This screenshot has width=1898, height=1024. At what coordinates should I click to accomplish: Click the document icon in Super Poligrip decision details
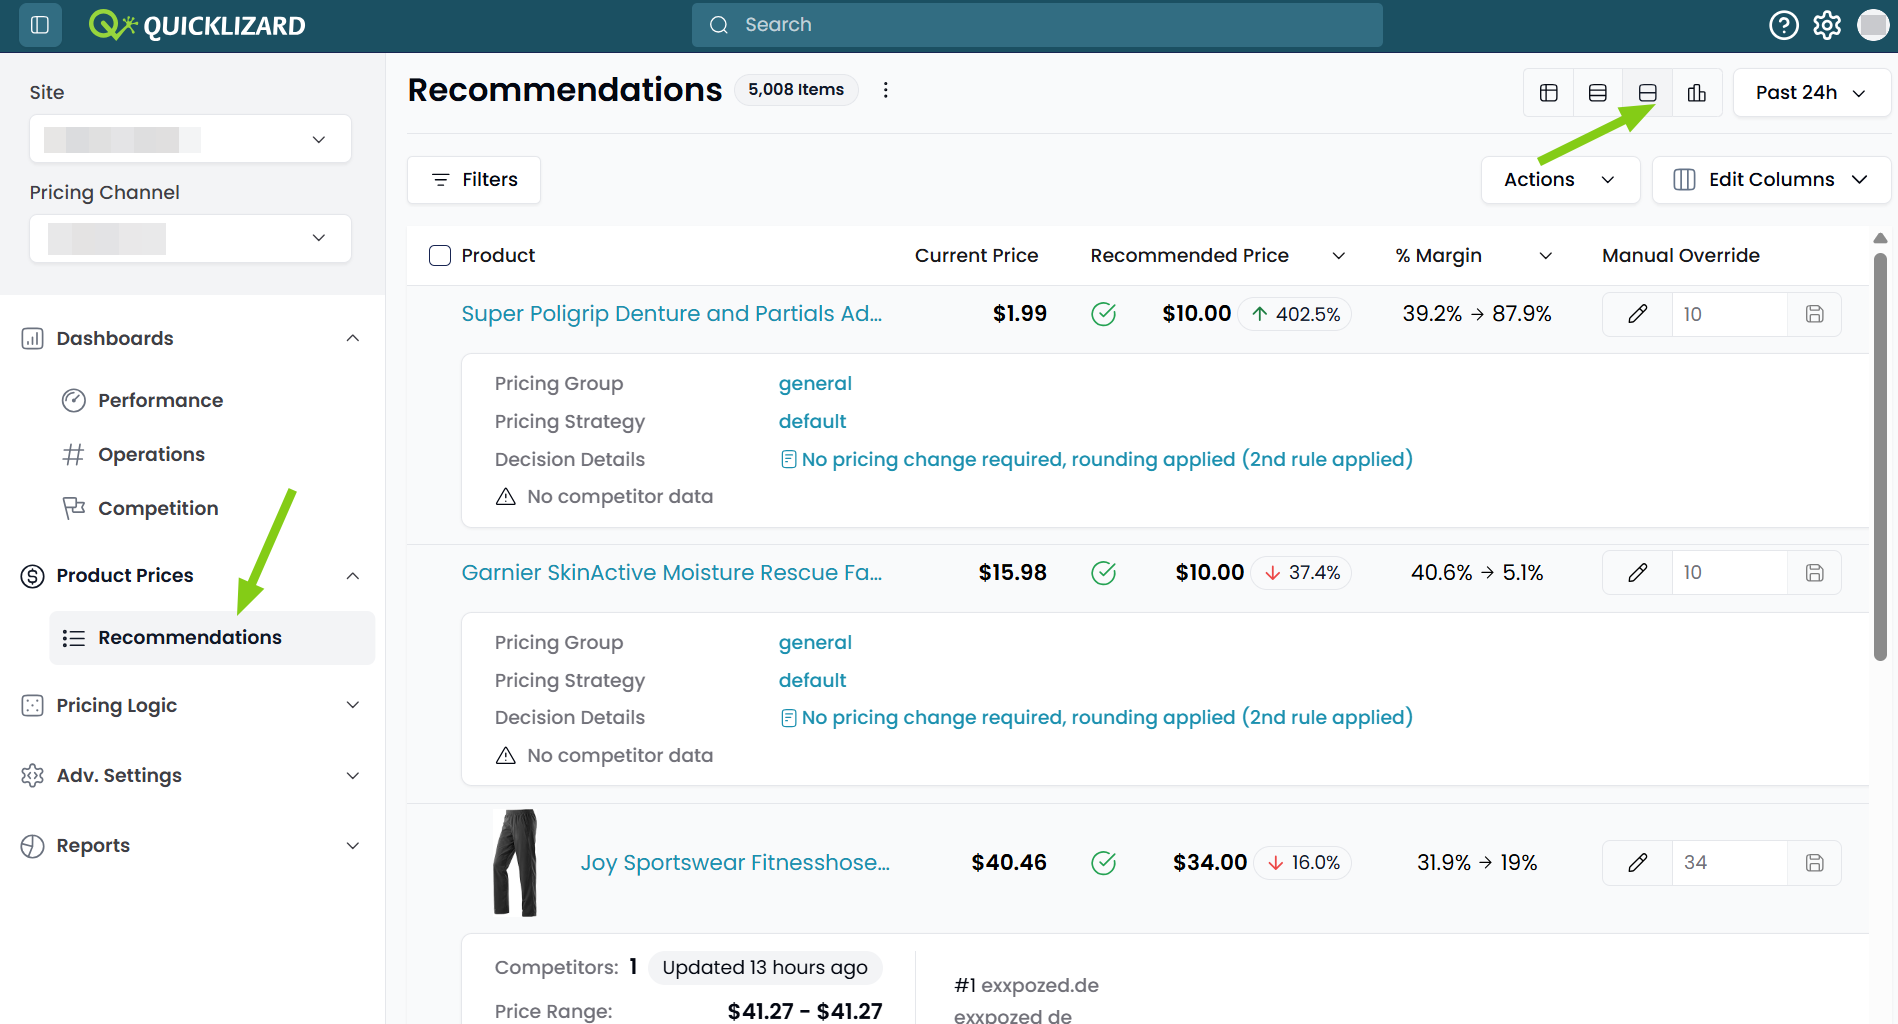coord(789,459)
